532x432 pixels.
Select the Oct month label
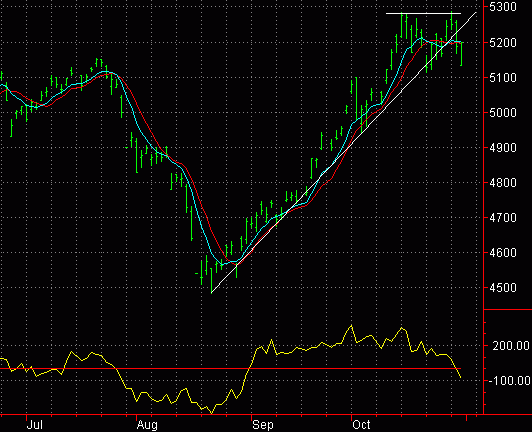361,425
